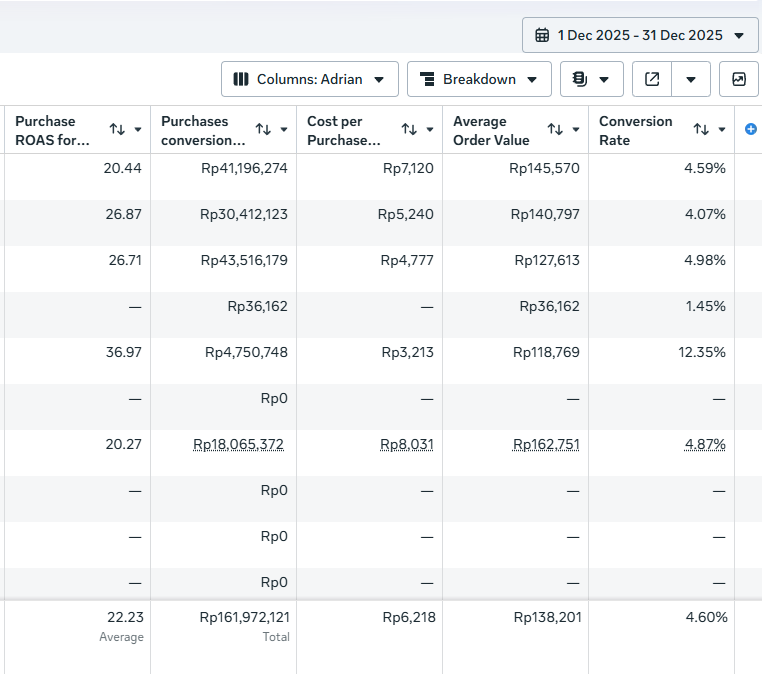
Task: Open export options caret dropdown
Action: pyautogui.click(x=691, y=79)
